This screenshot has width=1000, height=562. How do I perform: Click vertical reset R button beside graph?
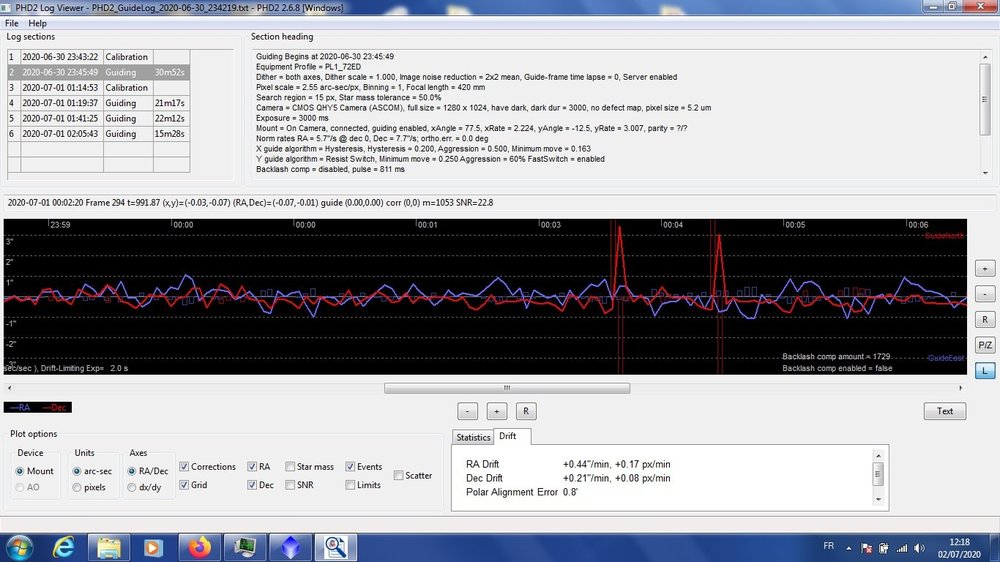[985, 320]
